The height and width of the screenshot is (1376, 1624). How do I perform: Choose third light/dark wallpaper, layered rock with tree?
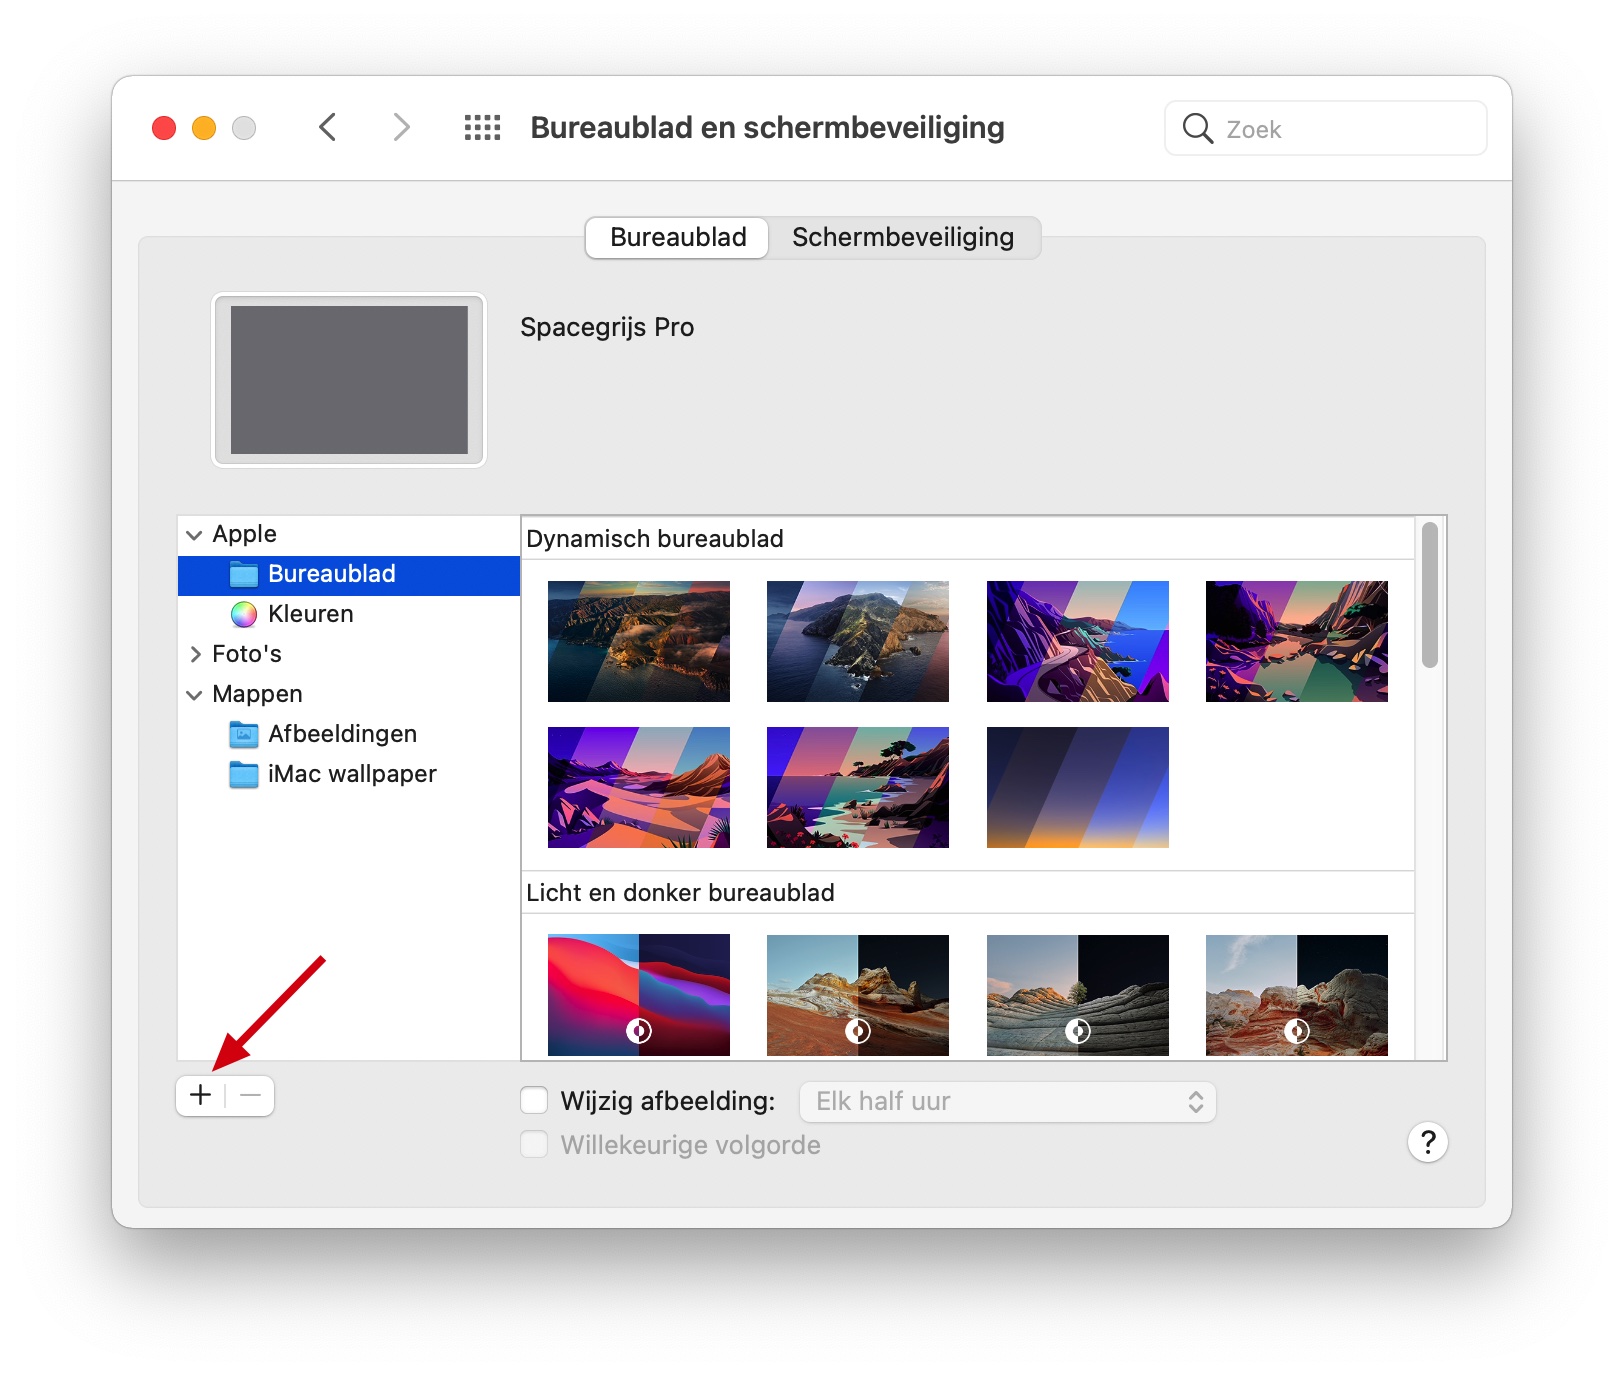tap(1078, 995)
